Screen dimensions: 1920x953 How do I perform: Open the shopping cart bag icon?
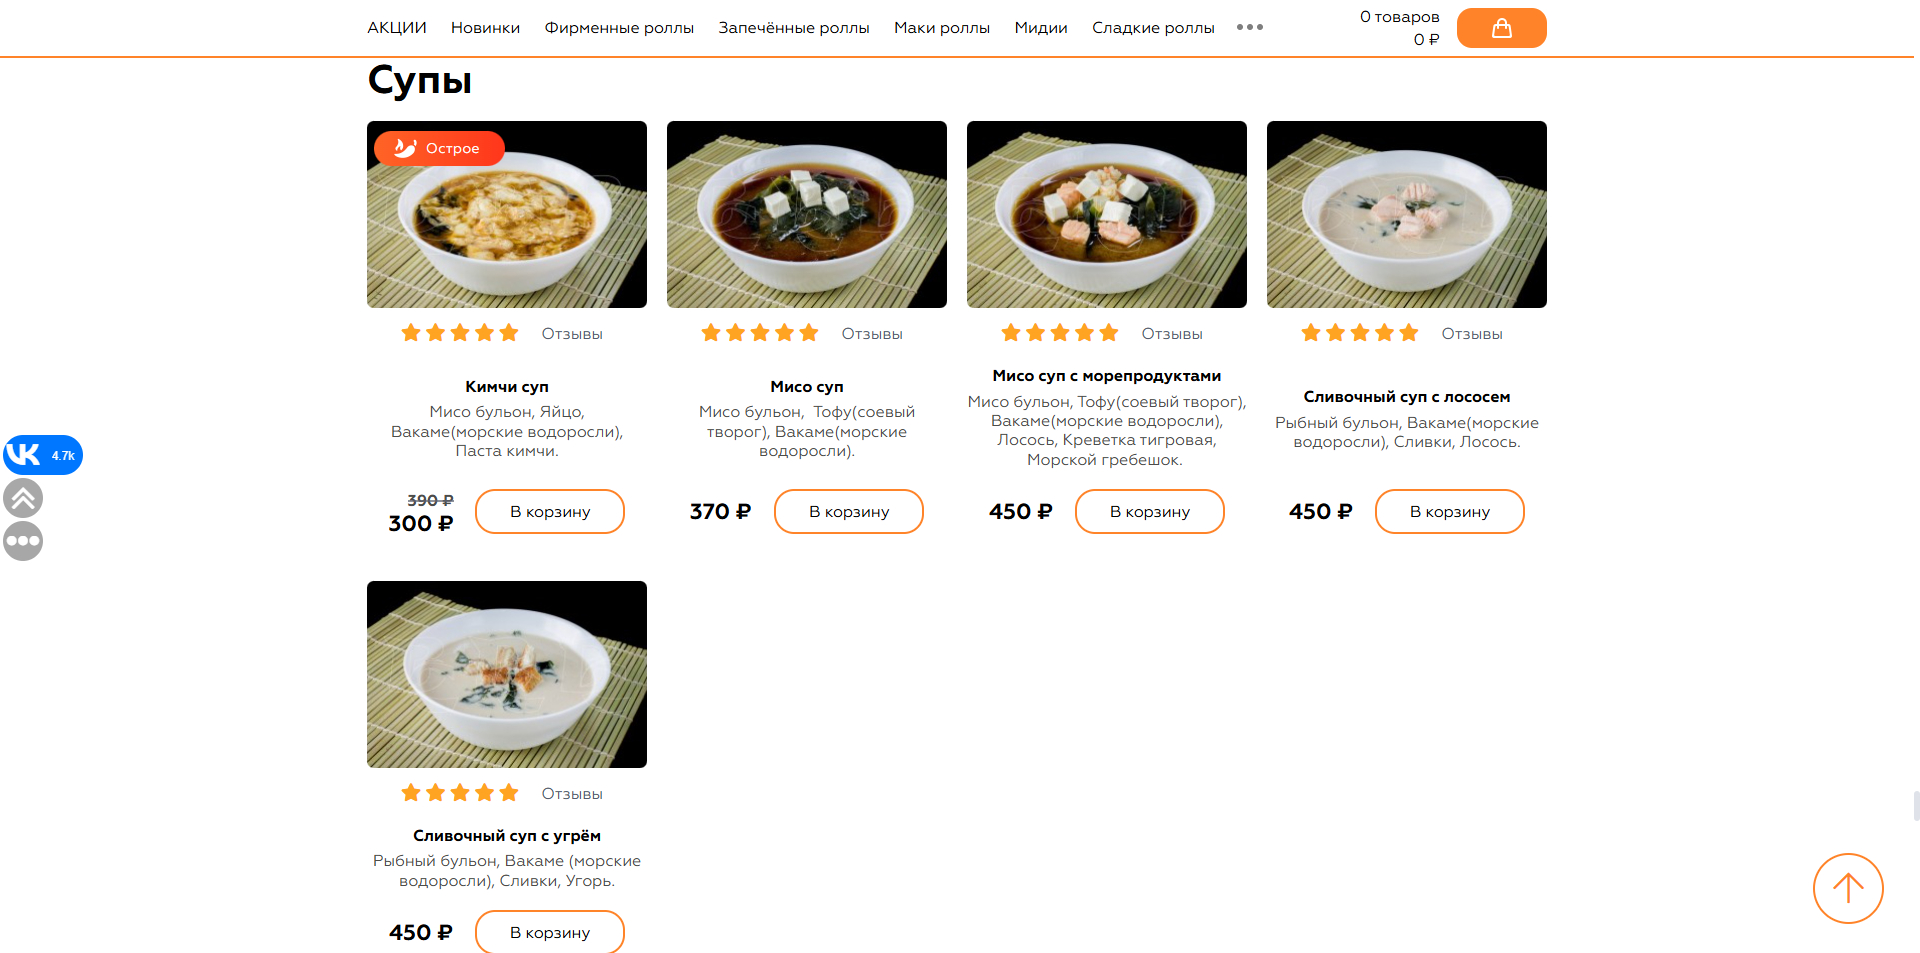point(1501,28)
